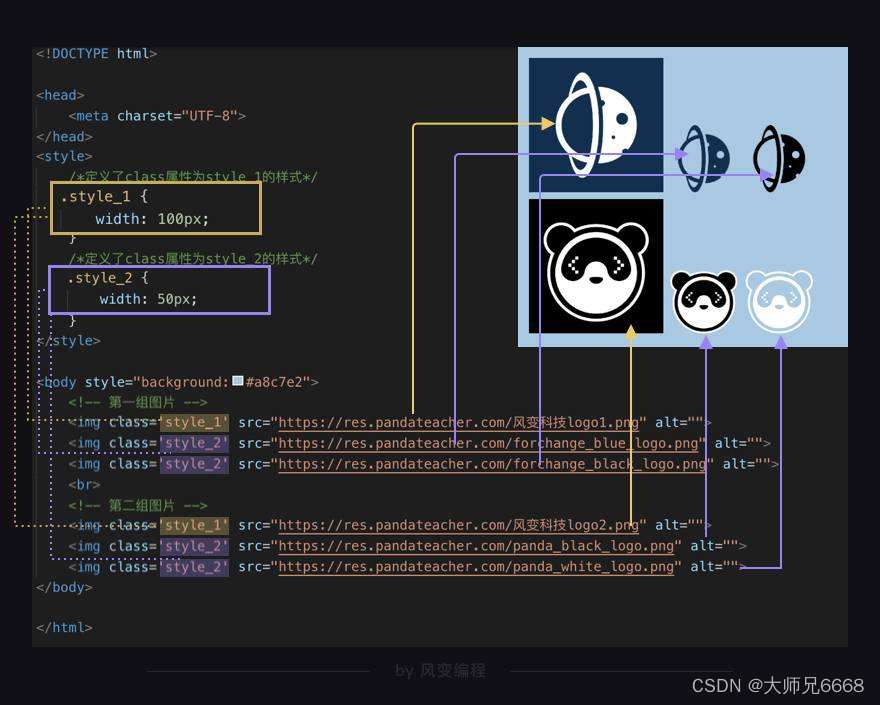
Task: Click 'style_2' class on the forchange_black_logo line
Action: [x=194, y=464]
